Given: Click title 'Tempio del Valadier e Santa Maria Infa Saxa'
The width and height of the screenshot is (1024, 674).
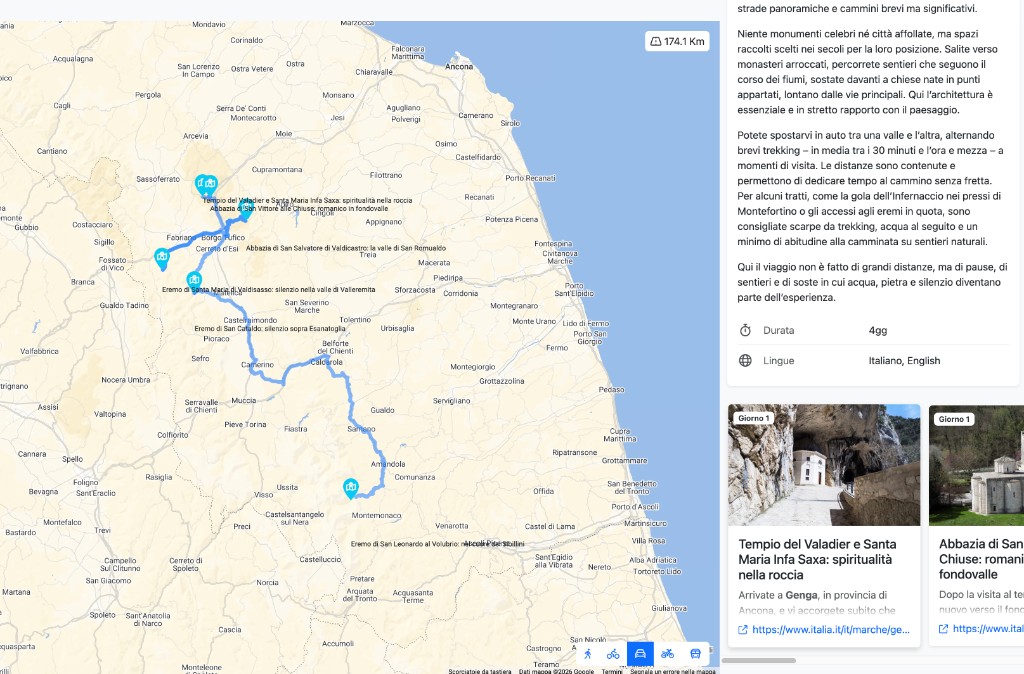Looking at the screenshot, I should point(817,560).
